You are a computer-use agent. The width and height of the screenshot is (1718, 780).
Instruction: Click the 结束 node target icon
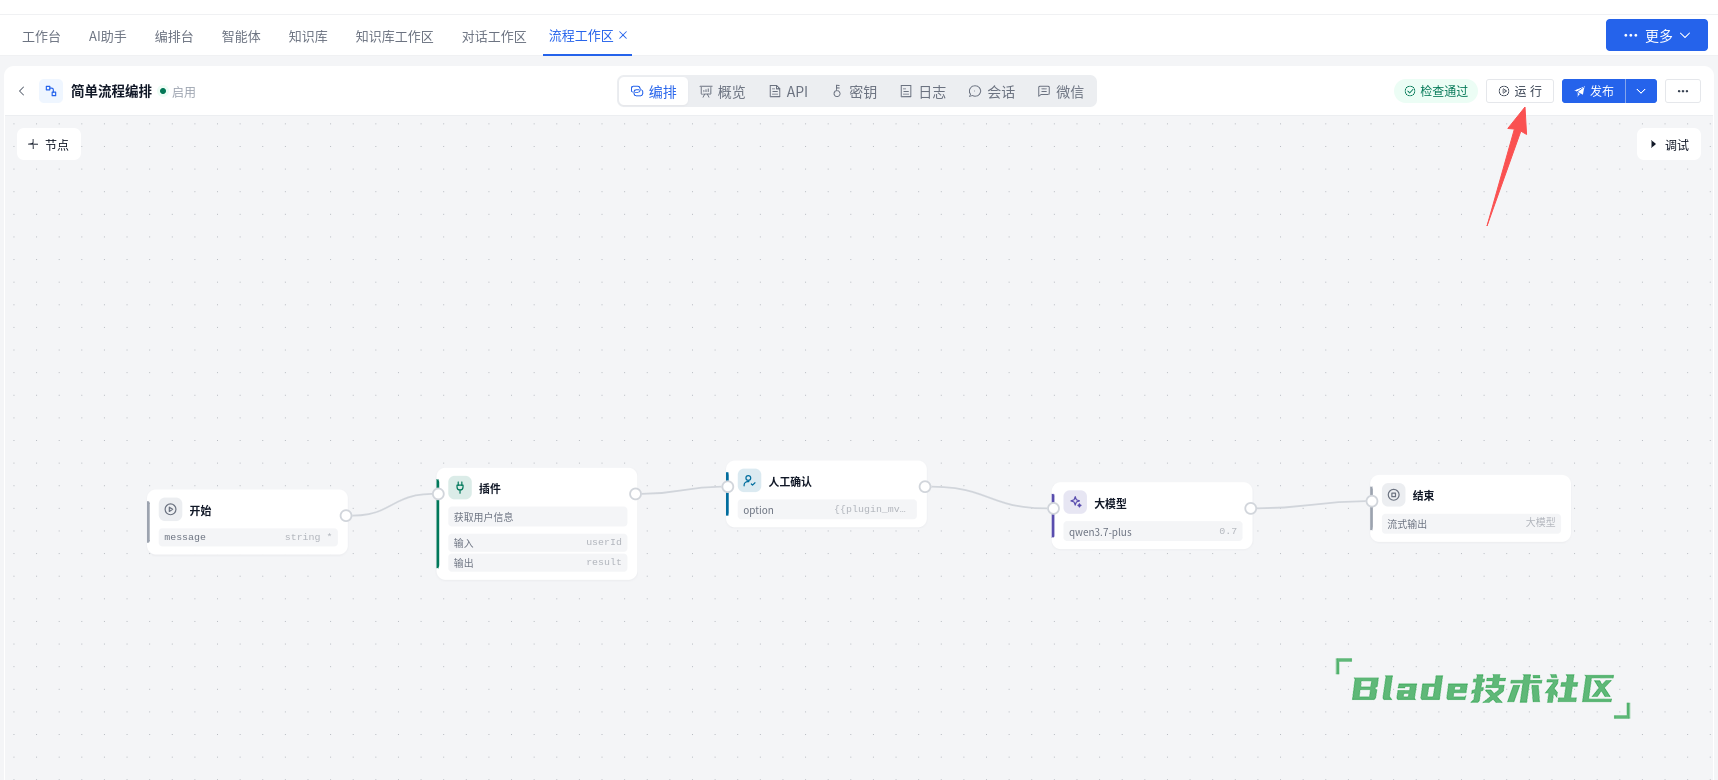coord(1394,495)
